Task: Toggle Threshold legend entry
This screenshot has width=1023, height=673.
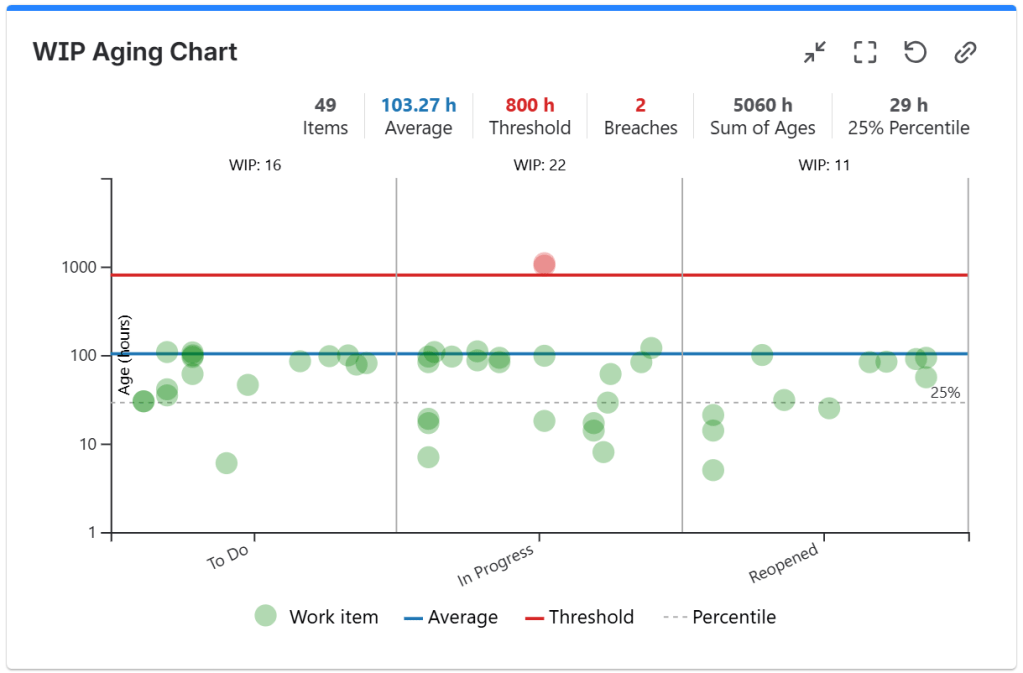Action: [x=579, y=617]
